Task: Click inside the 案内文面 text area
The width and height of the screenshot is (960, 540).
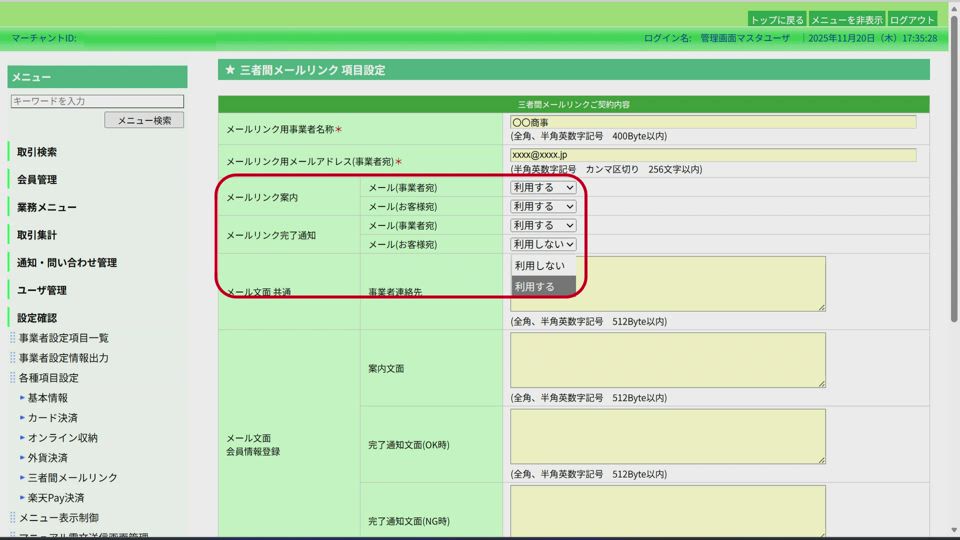Action: point(667,360)
